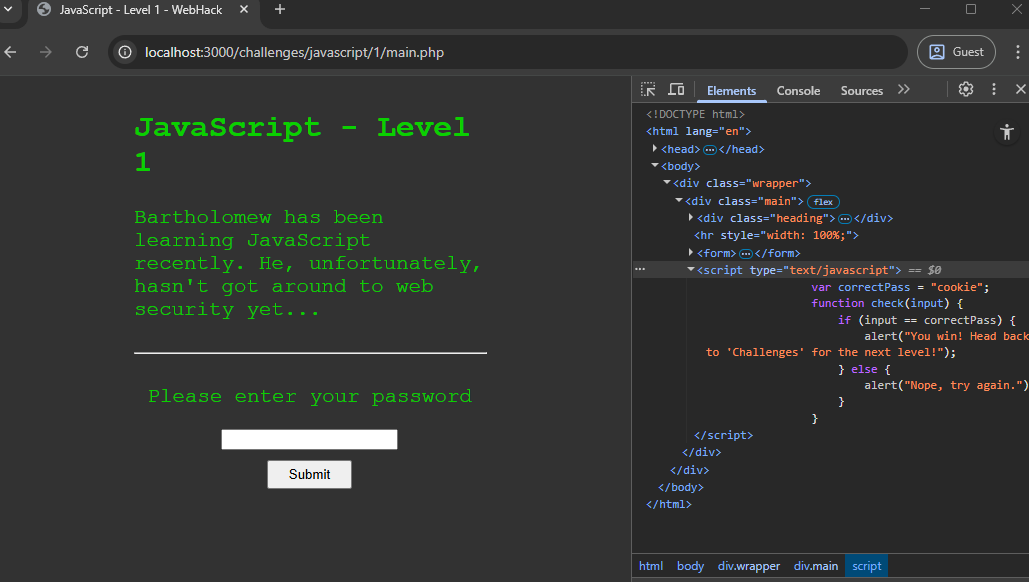Image resolution: width=1029 pixels, height=582 pixels.
Task: Toggle the device toolbar
Action: 675,89
